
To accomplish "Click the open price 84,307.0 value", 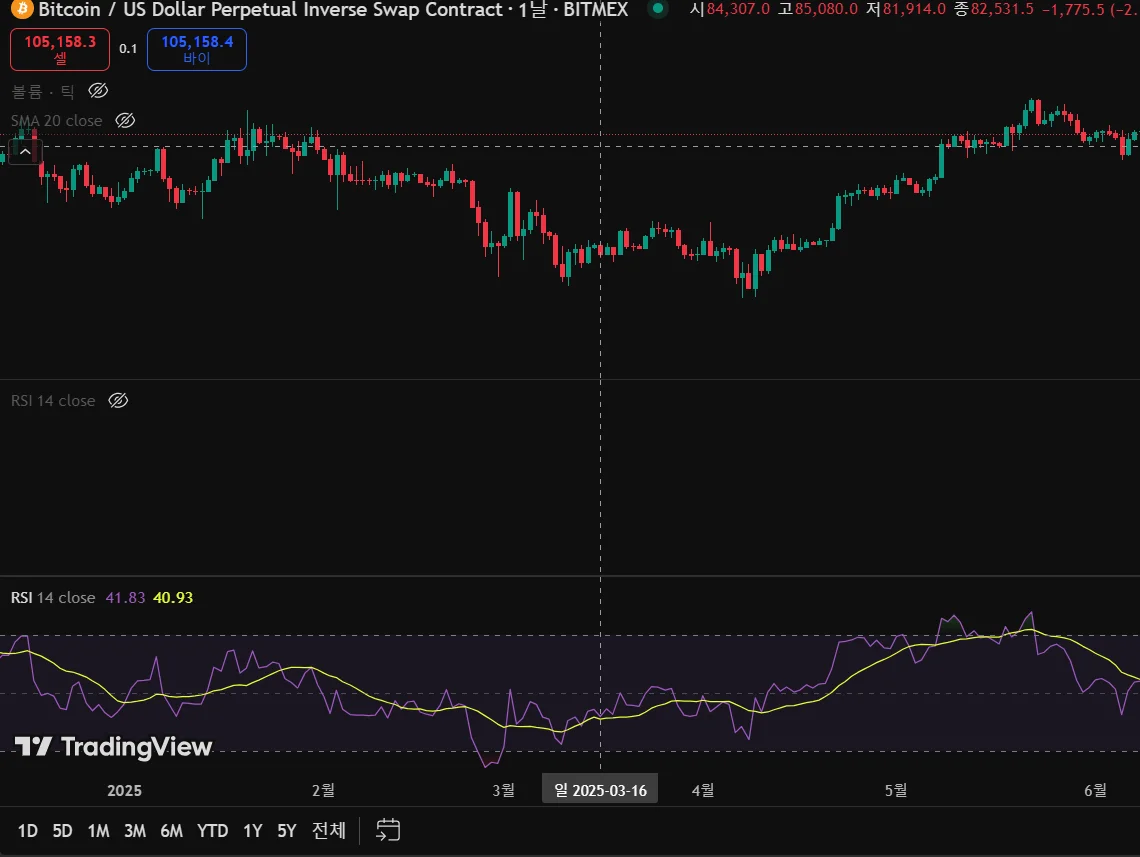I will tap(738, 9).
